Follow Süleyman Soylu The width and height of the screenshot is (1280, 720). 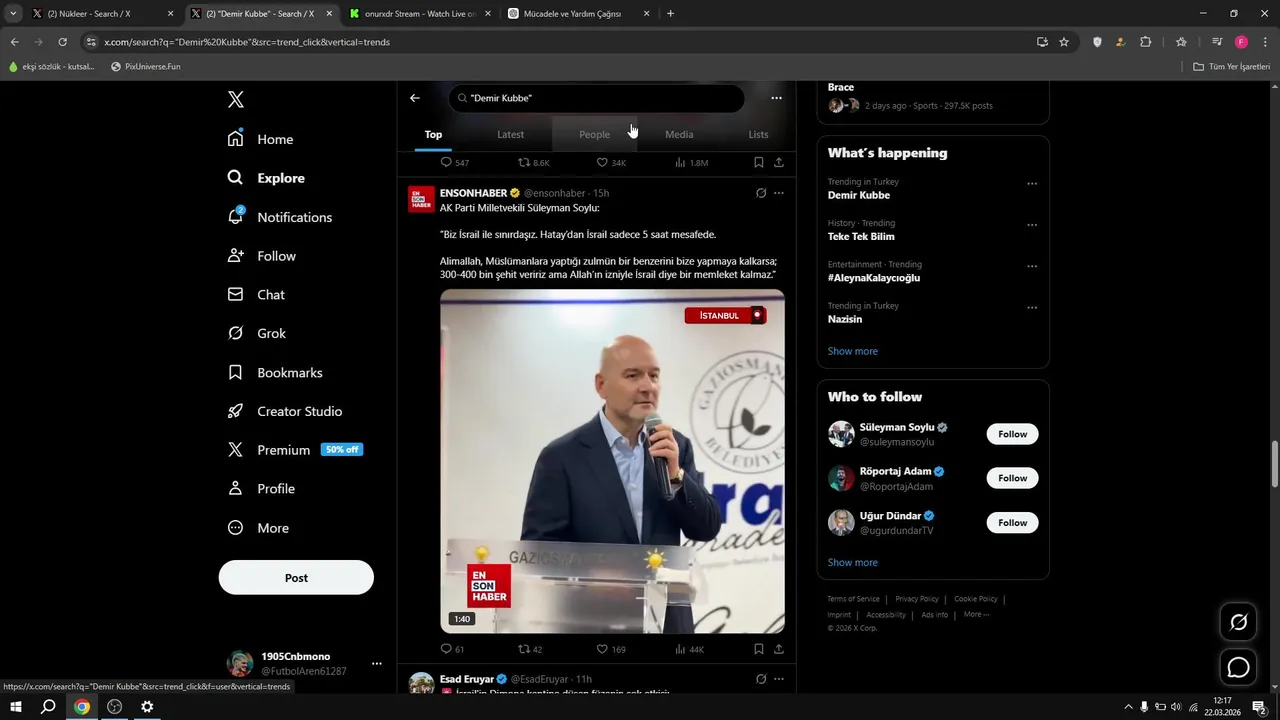(1012, 434)
